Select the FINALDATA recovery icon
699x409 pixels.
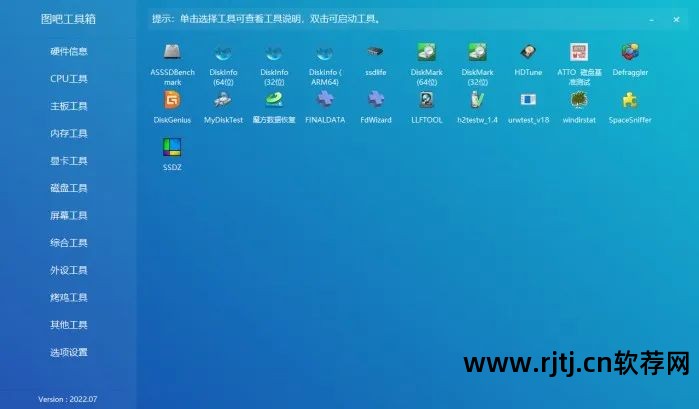pos(325,100)
